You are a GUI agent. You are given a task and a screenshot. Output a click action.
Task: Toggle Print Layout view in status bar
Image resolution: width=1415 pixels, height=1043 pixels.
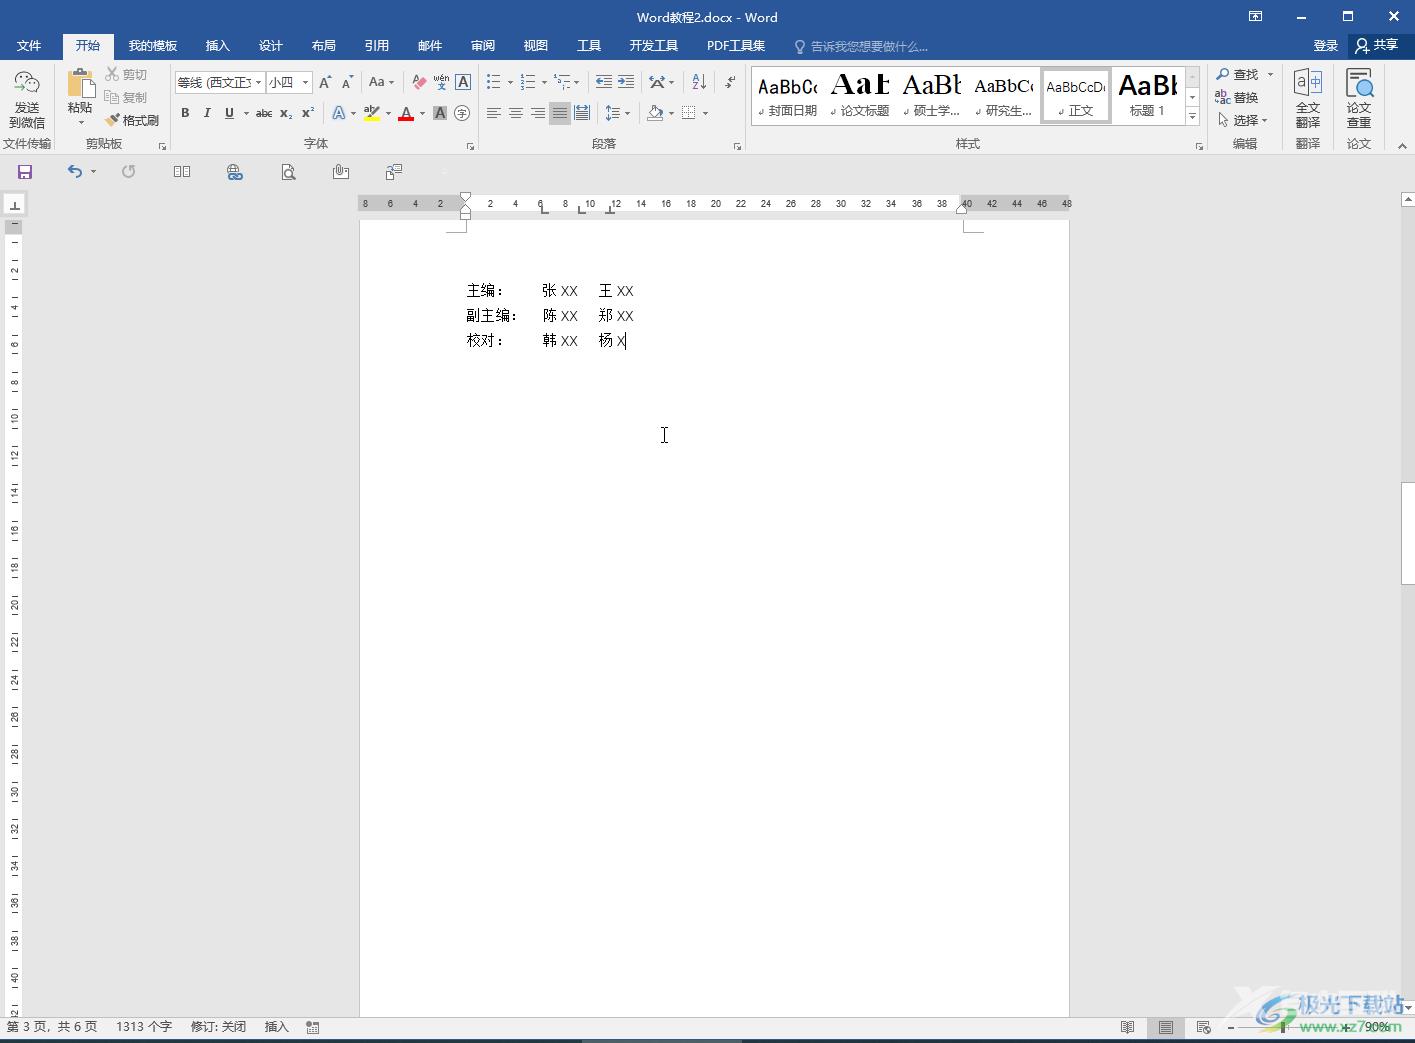click(1166, 1027)
